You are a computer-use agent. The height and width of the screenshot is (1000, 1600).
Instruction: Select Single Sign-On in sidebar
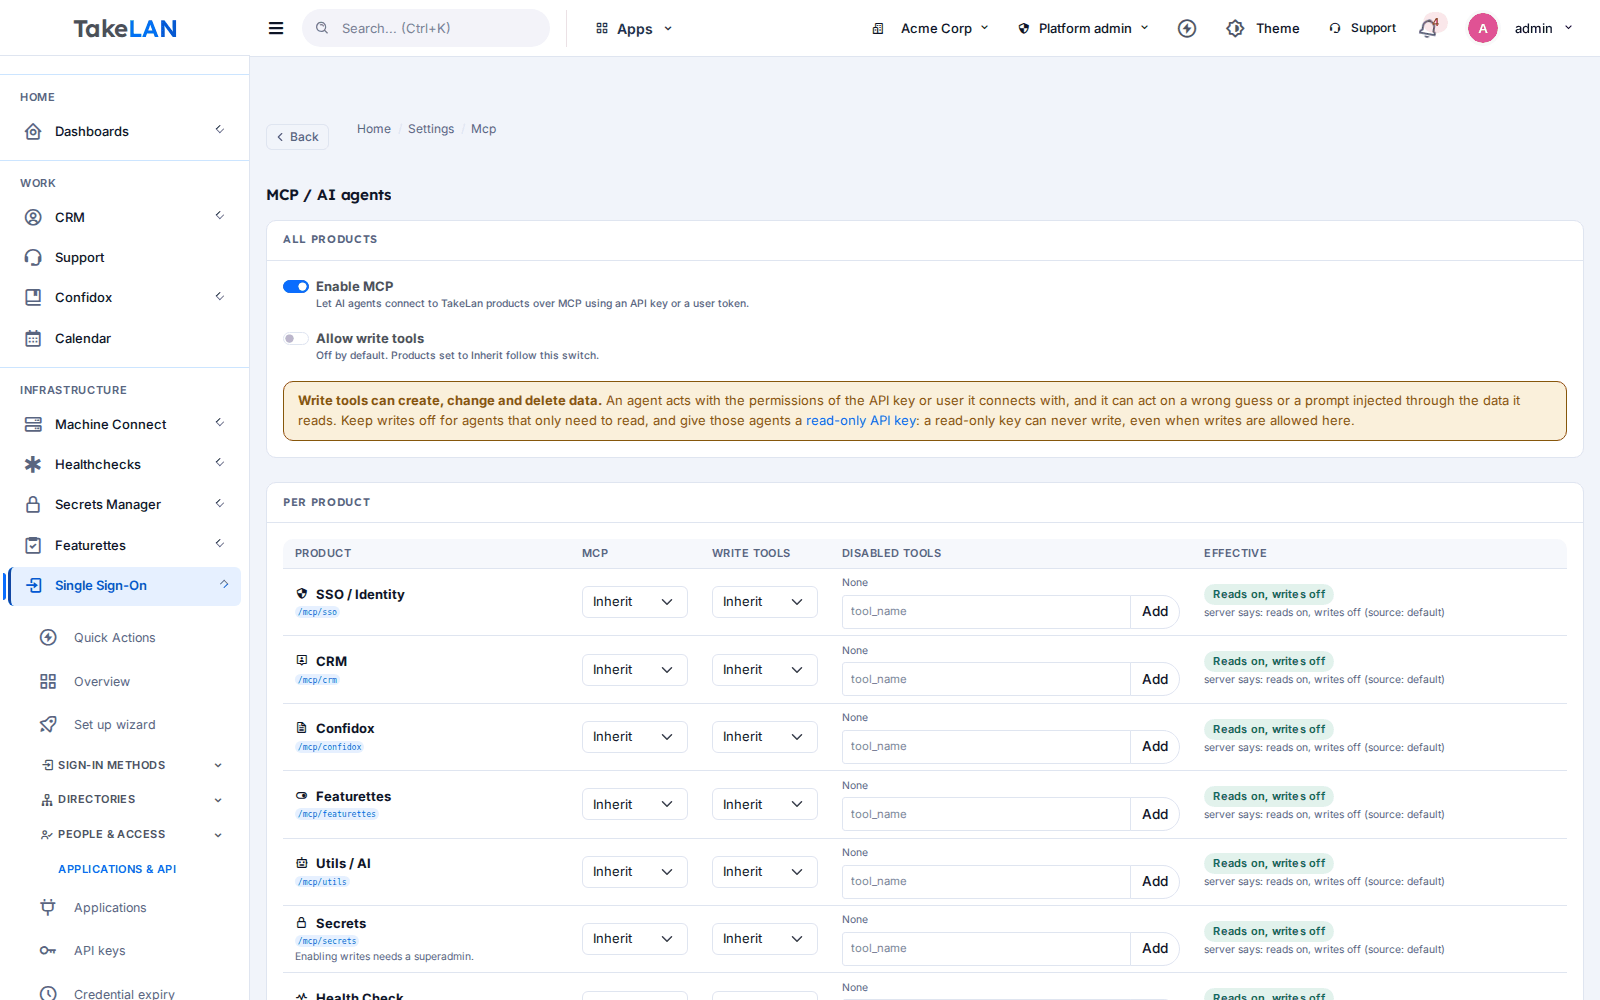tap(124, 585)
